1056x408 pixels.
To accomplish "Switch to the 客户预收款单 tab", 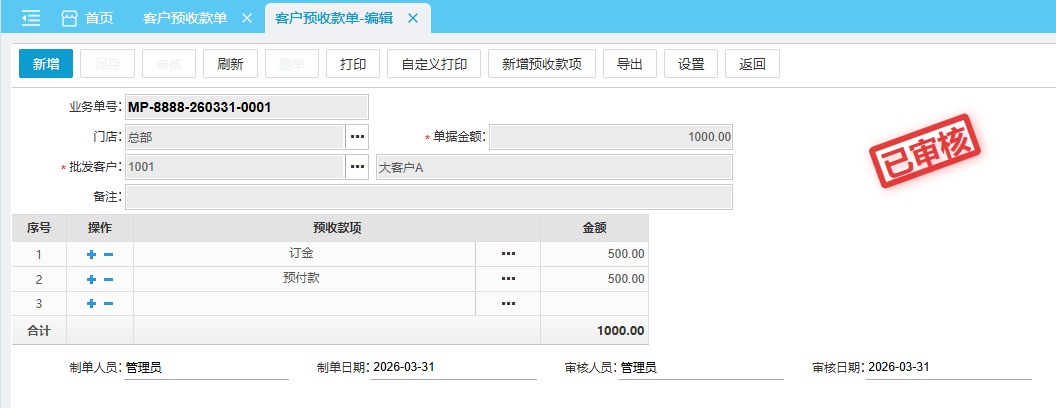I will click(x=185, y=18).
